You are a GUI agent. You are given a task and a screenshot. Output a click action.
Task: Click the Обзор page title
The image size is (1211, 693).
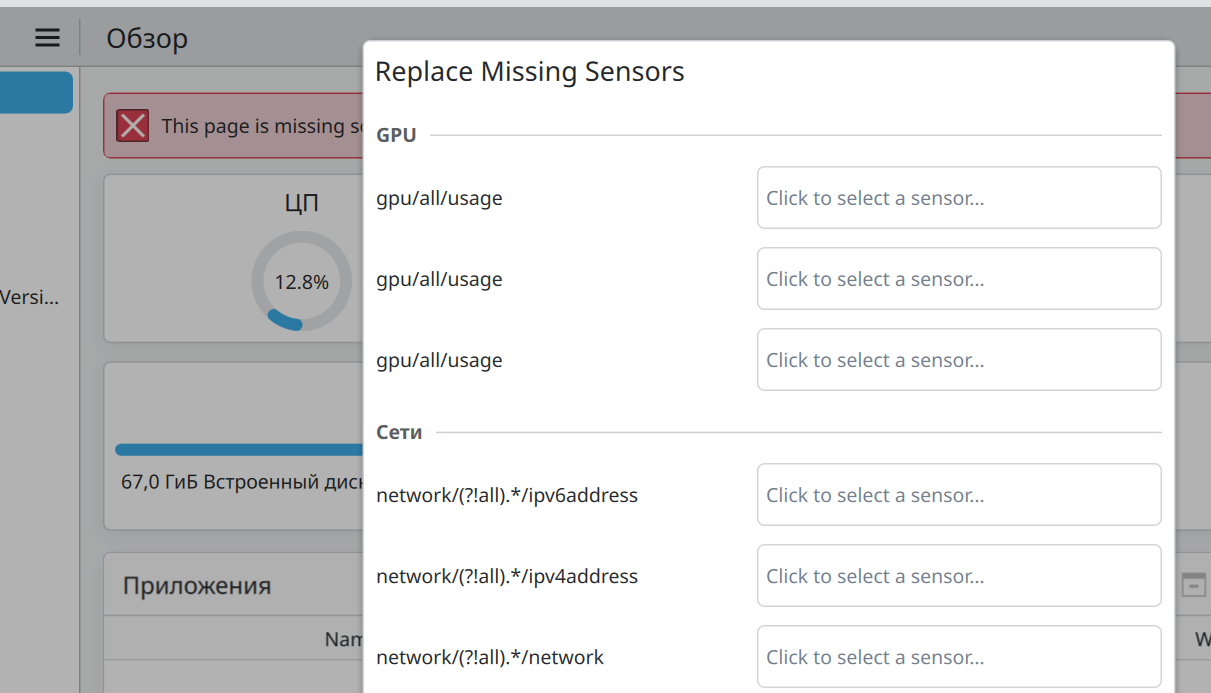[147, 39]
